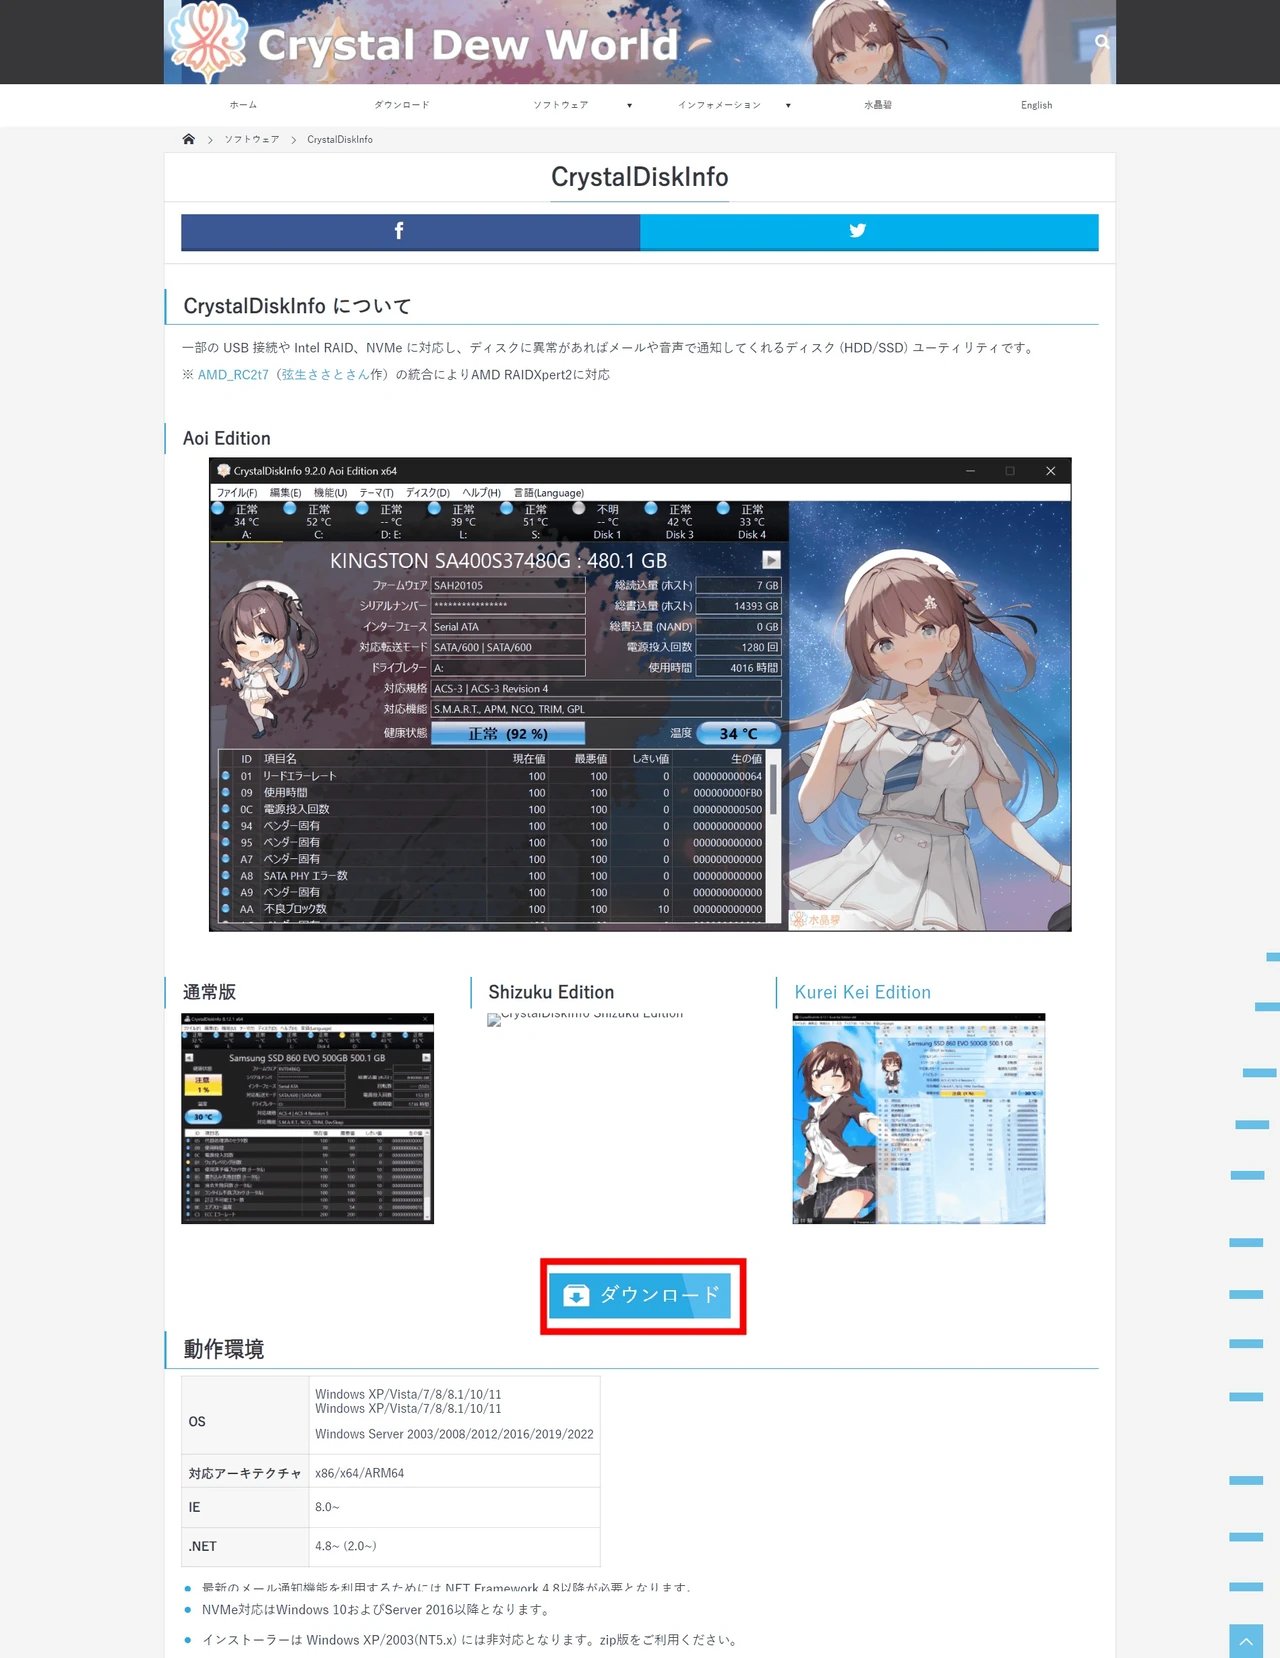Share the page on Facebook

point(410,231)
